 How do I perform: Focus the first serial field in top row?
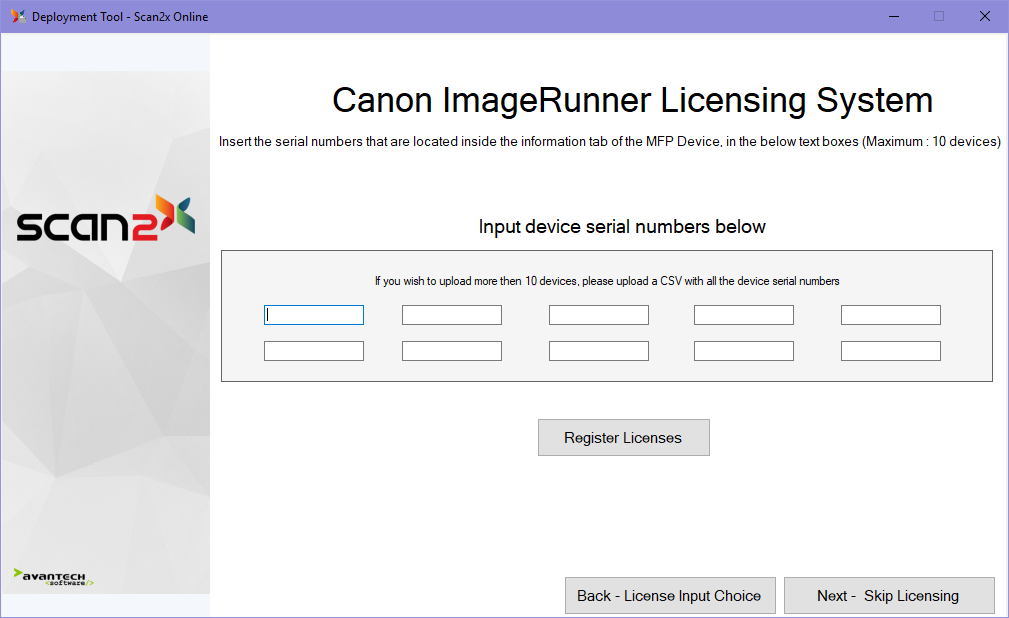tap(314, 315)
